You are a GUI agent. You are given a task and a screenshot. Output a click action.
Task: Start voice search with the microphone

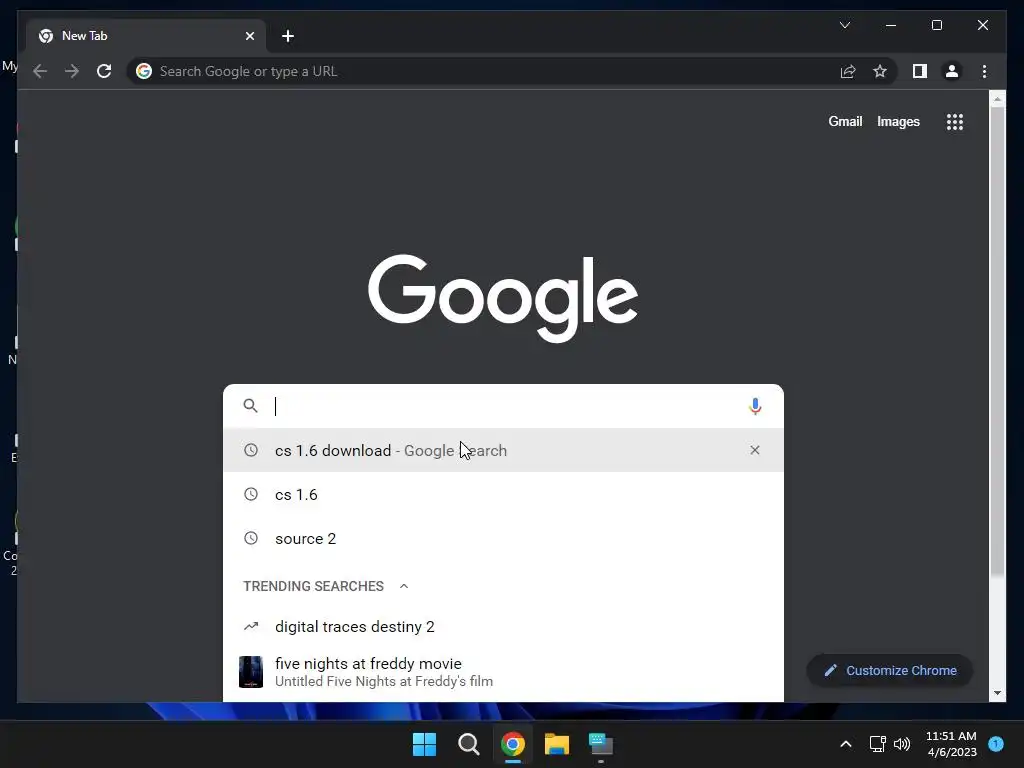[755, 406]
